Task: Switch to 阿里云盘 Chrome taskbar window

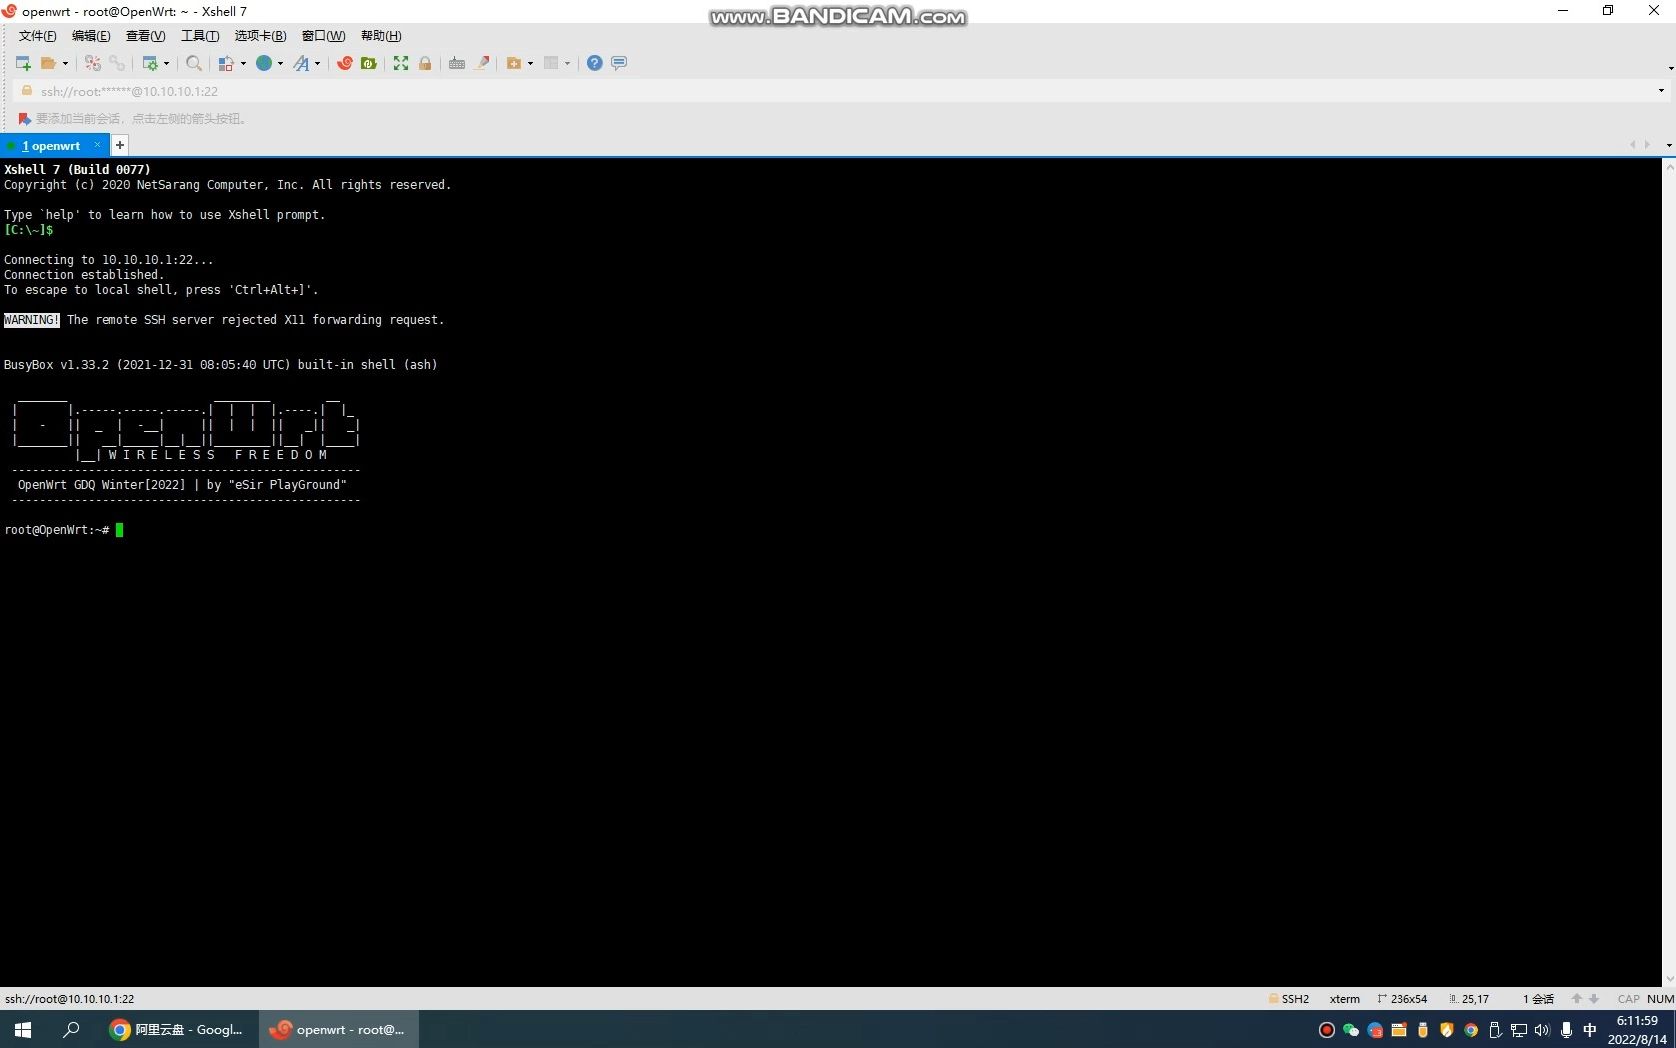Action: point(178,1029)
